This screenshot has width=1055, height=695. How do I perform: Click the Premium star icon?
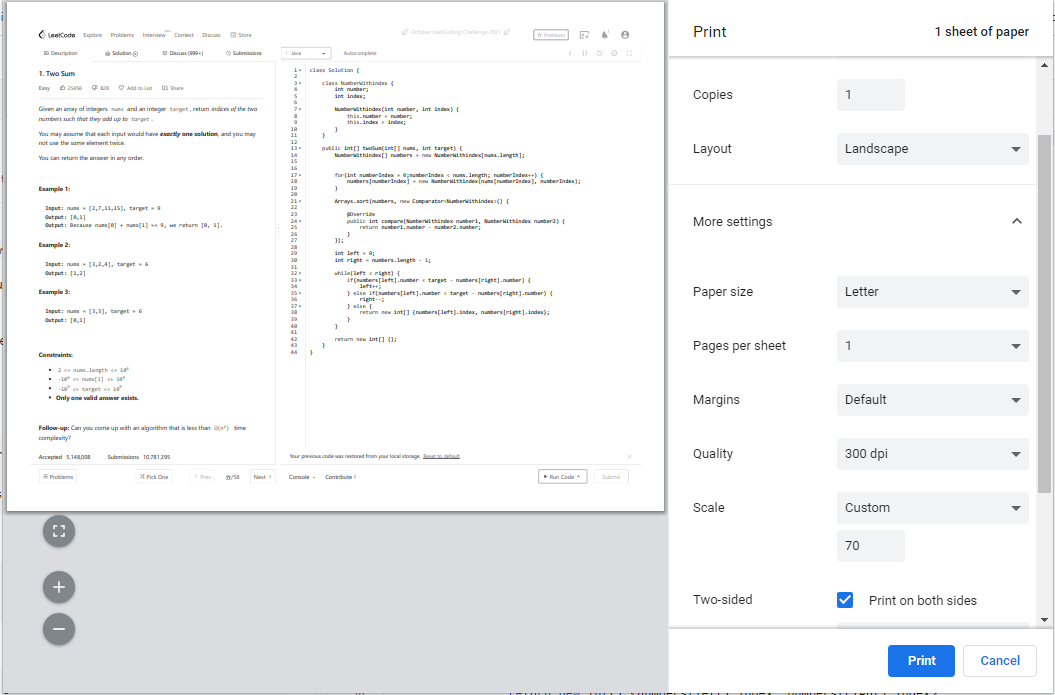click(x=540, y=34)
